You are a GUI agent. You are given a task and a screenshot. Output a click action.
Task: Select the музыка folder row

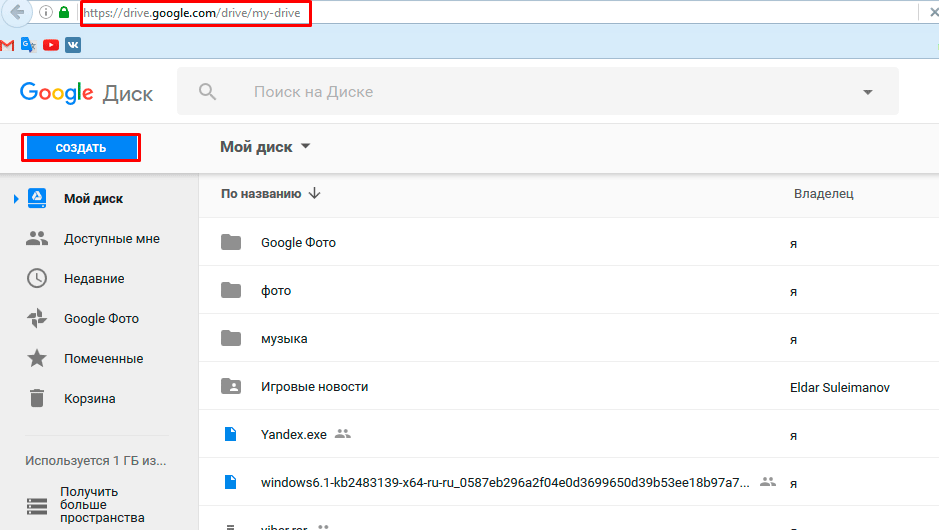284,339
